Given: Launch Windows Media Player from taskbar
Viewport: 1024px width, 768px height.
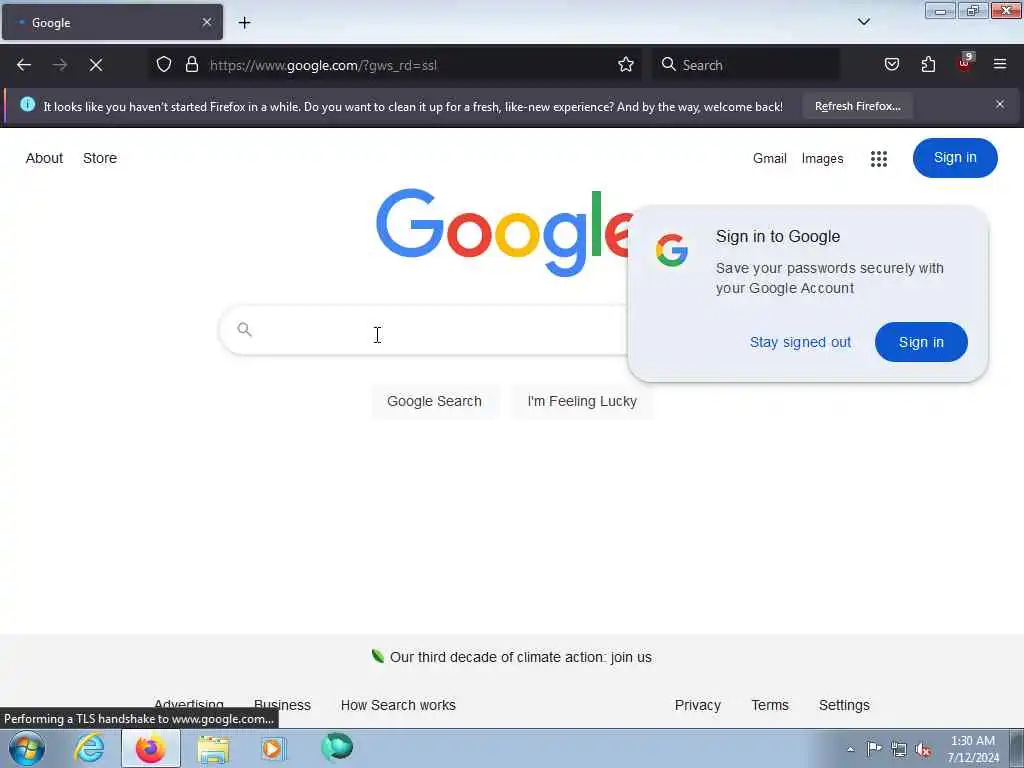Looking at the screenshot, I should point(274,748).
